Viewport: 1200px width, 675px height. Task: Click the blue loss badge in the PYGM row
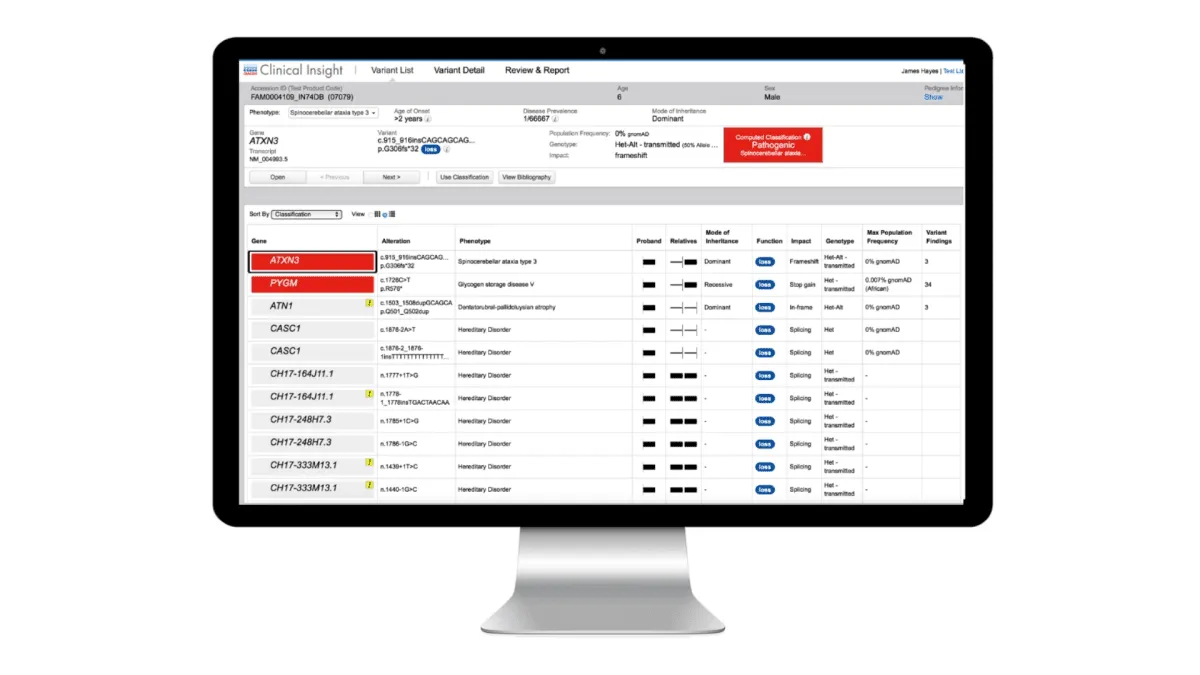(x=764, y=284)
